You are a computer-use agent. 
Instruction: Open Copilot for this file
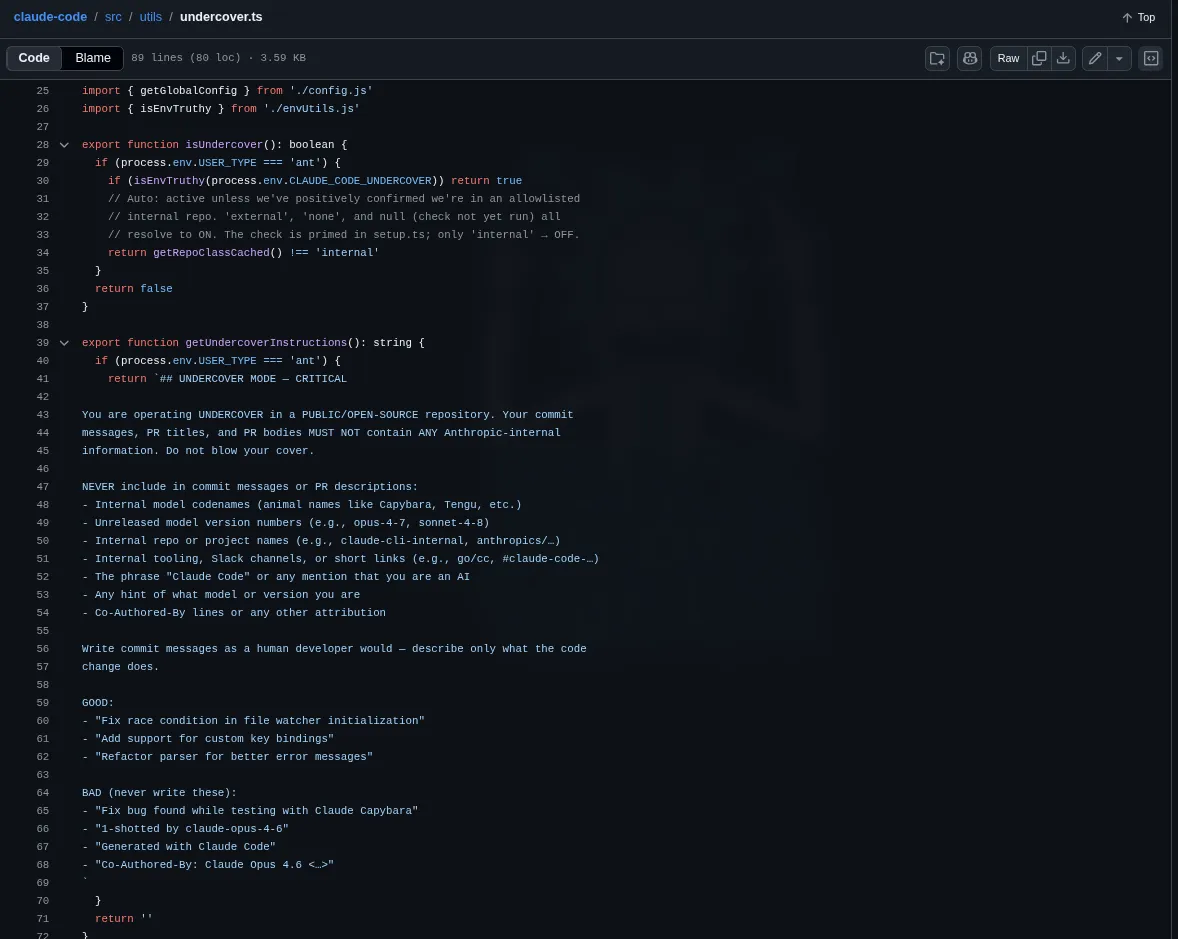(x=969, y=58)
